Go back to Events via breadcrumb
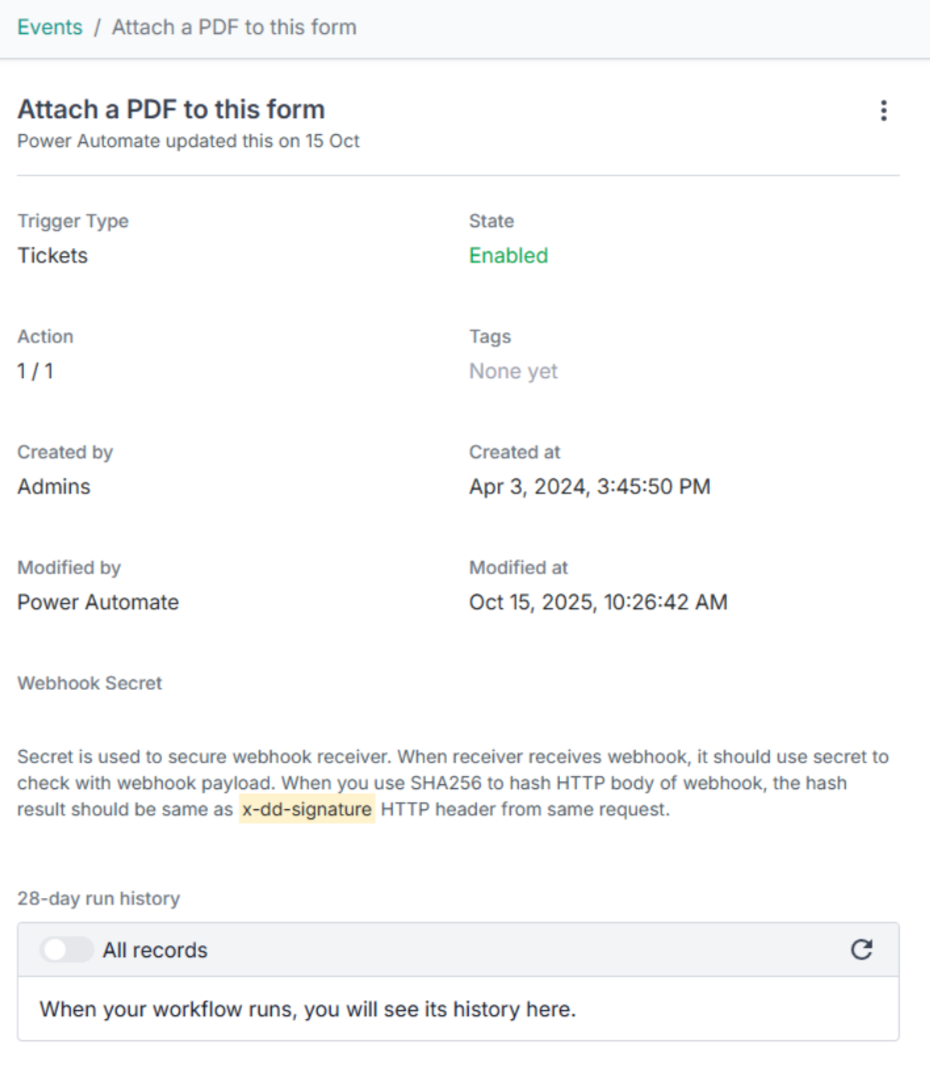Viewport: 930px width, 1066px height. pos(50,27)
